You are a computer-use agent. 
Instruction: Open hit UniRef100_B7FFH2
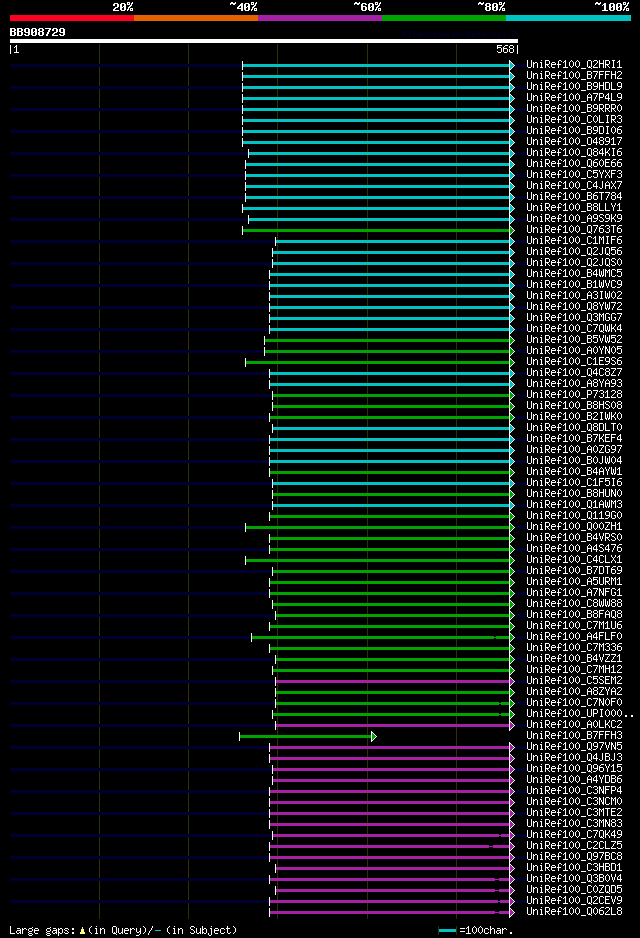coord(574,75)
